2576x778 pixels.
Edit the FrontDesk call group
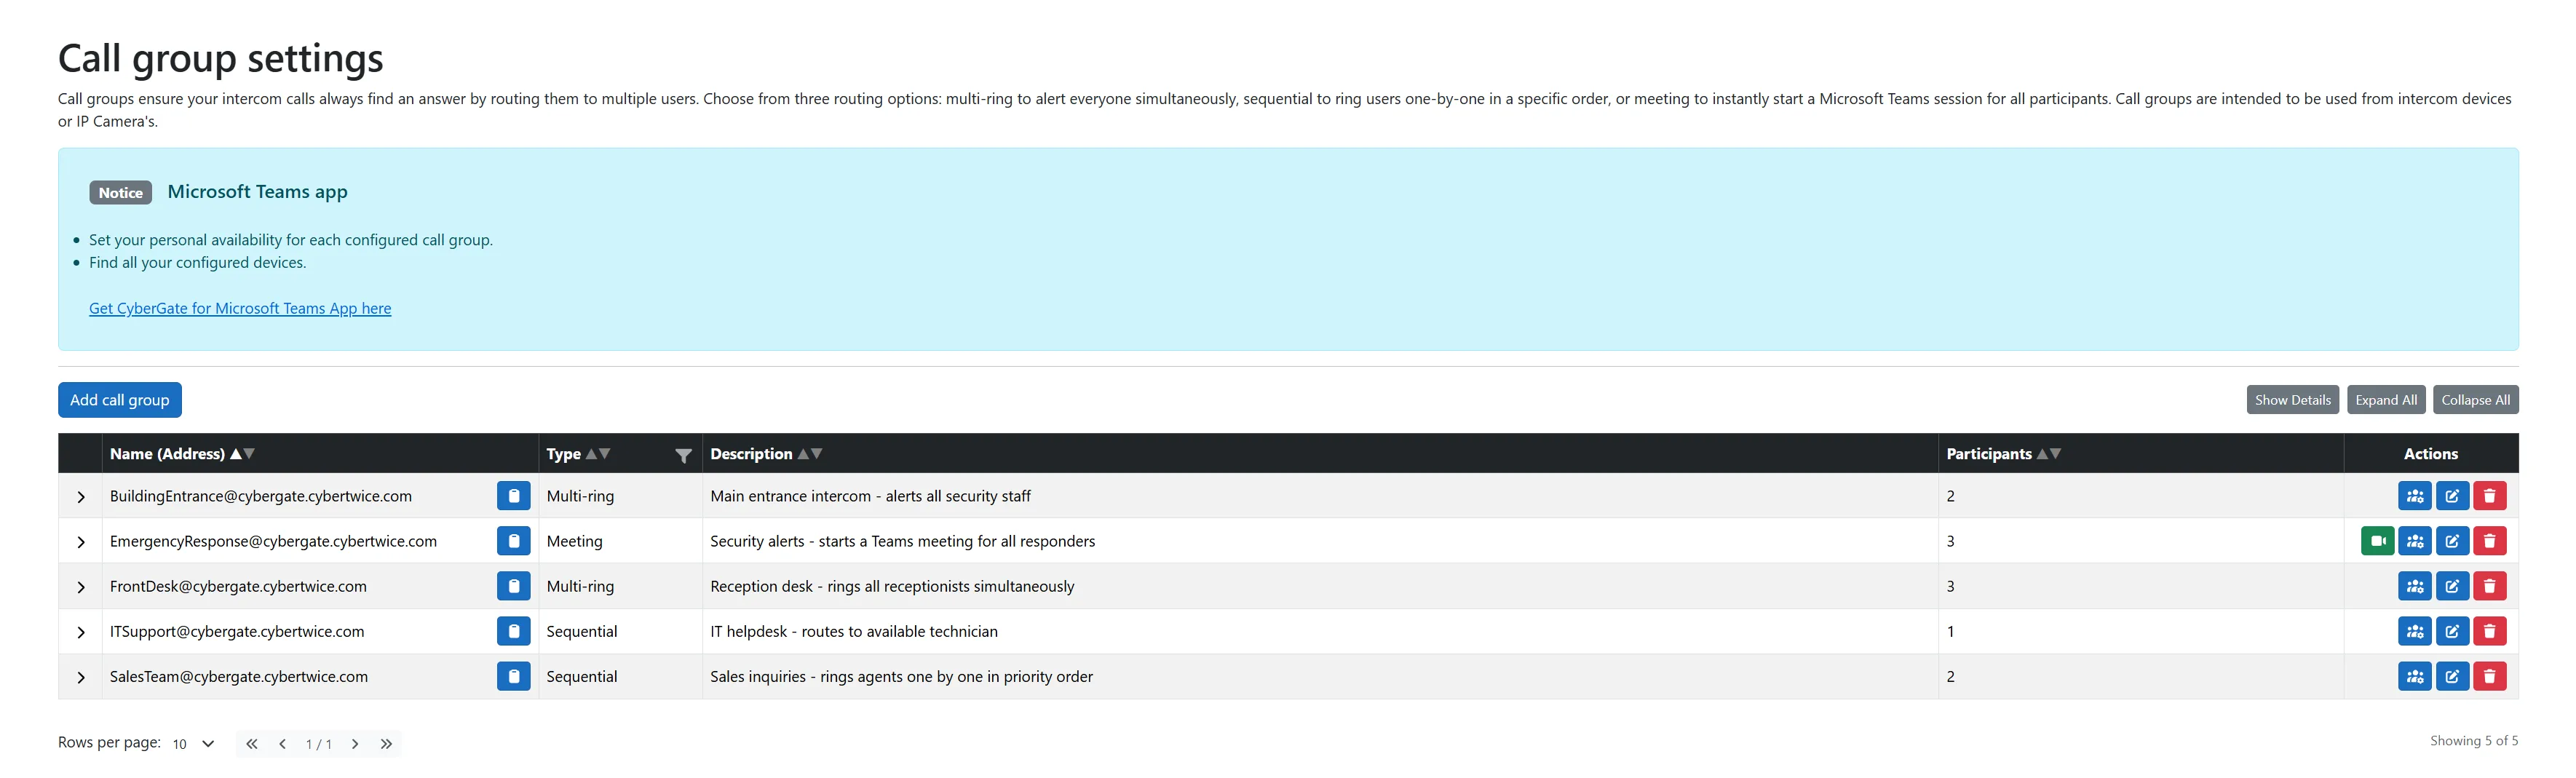click(2452, 586)
